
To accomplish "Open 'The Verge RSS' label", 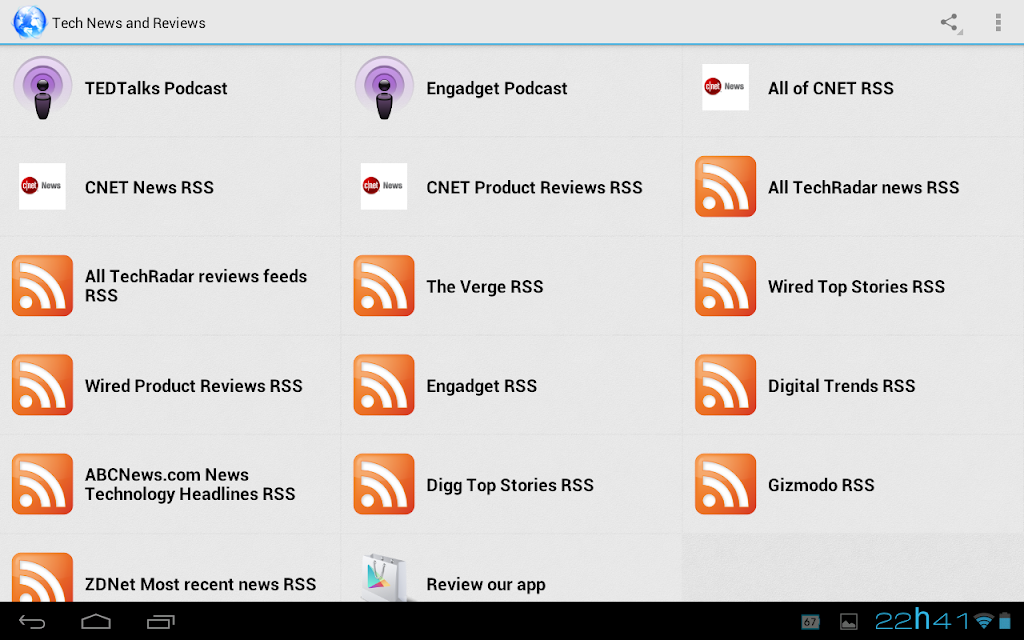I will coord(485,287).
